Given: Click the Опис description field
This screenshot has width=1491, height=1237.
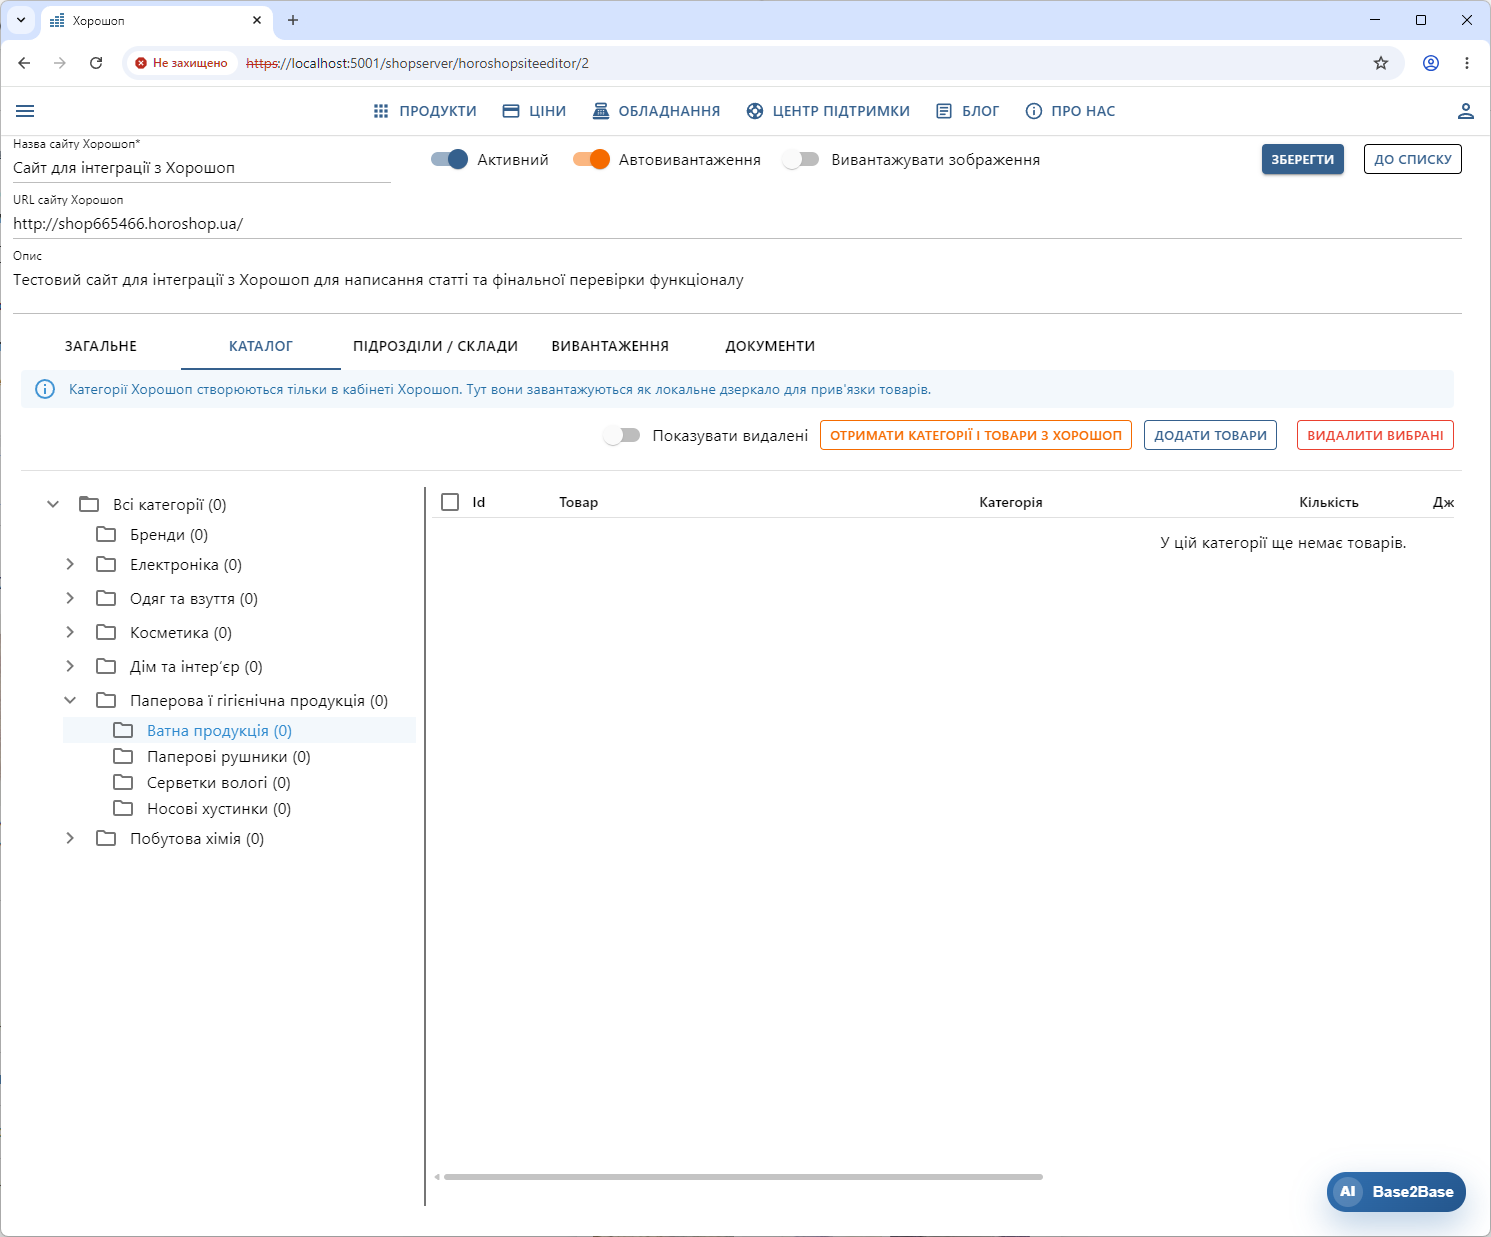Looking at the screenshot, I should [737, 280].
